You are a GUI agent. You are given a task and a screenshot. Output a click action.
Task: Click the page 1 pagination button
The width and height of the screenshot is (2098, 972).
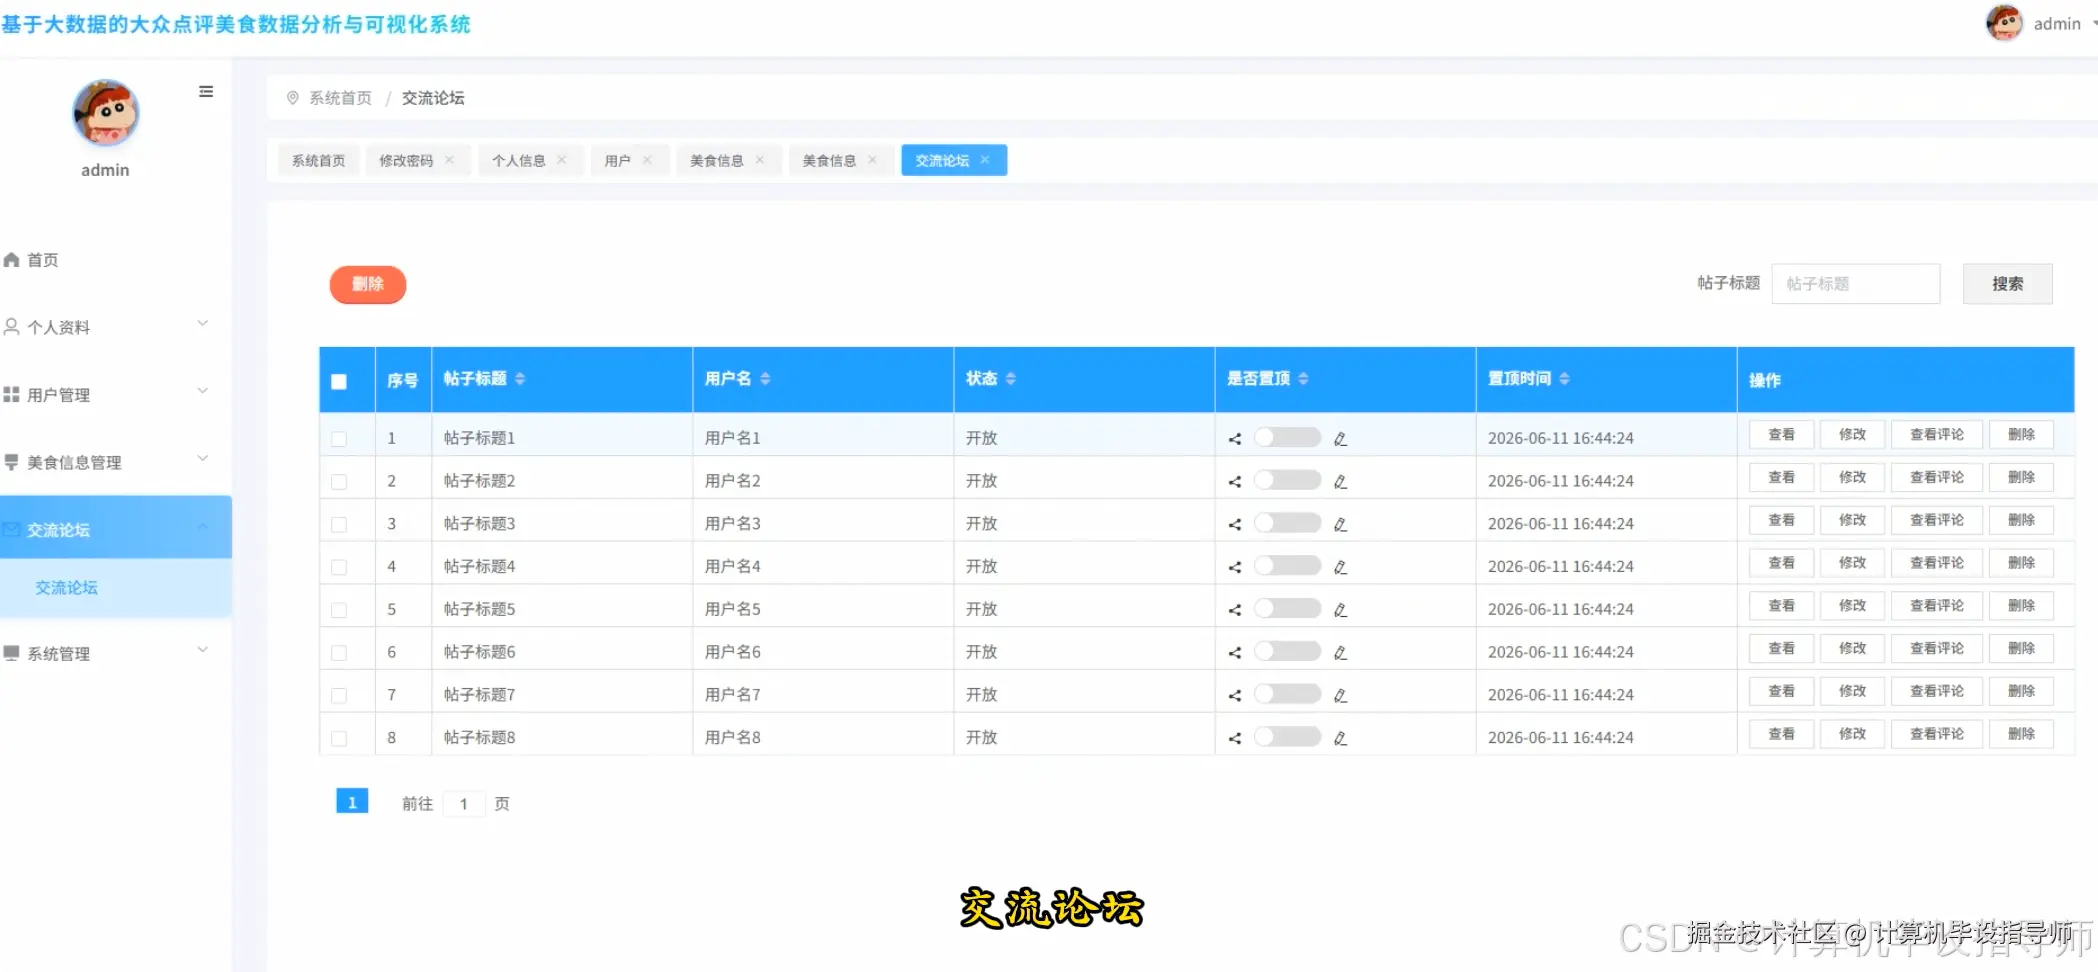(352, 802)
